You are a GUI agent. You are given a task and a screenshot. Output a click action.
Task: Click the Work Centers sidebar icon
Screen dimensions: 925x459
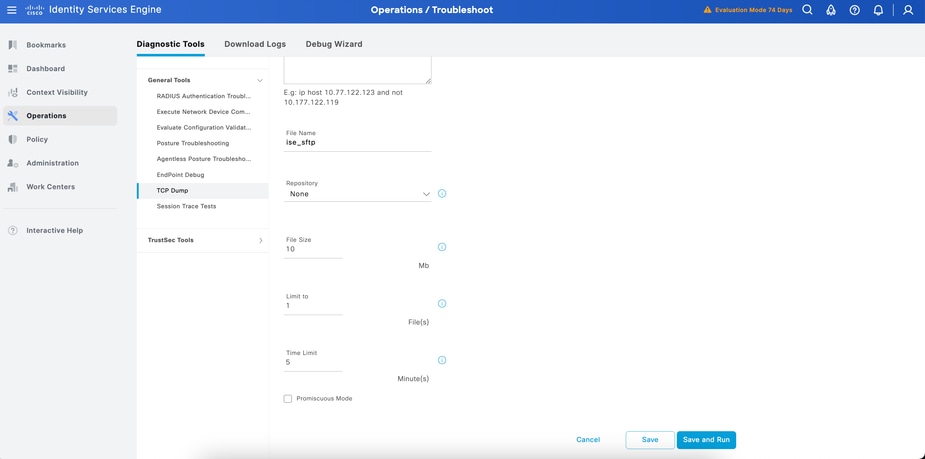(12, 186)
